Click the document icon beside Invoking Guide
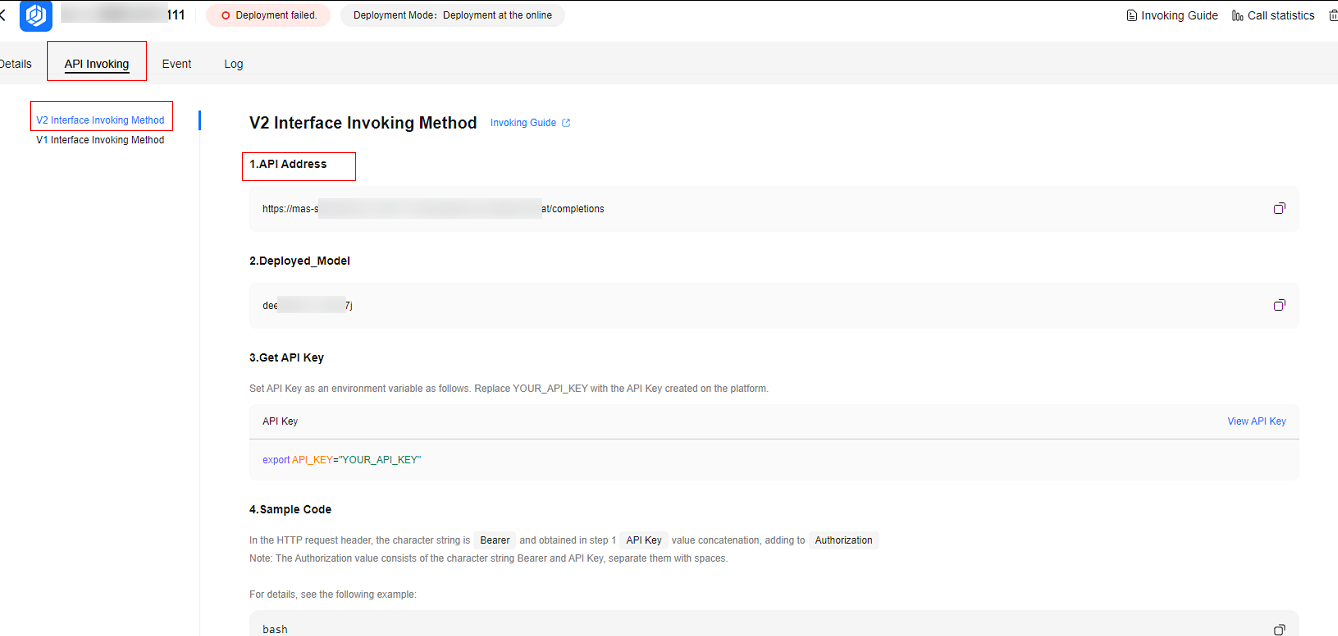 point(1132,15)
